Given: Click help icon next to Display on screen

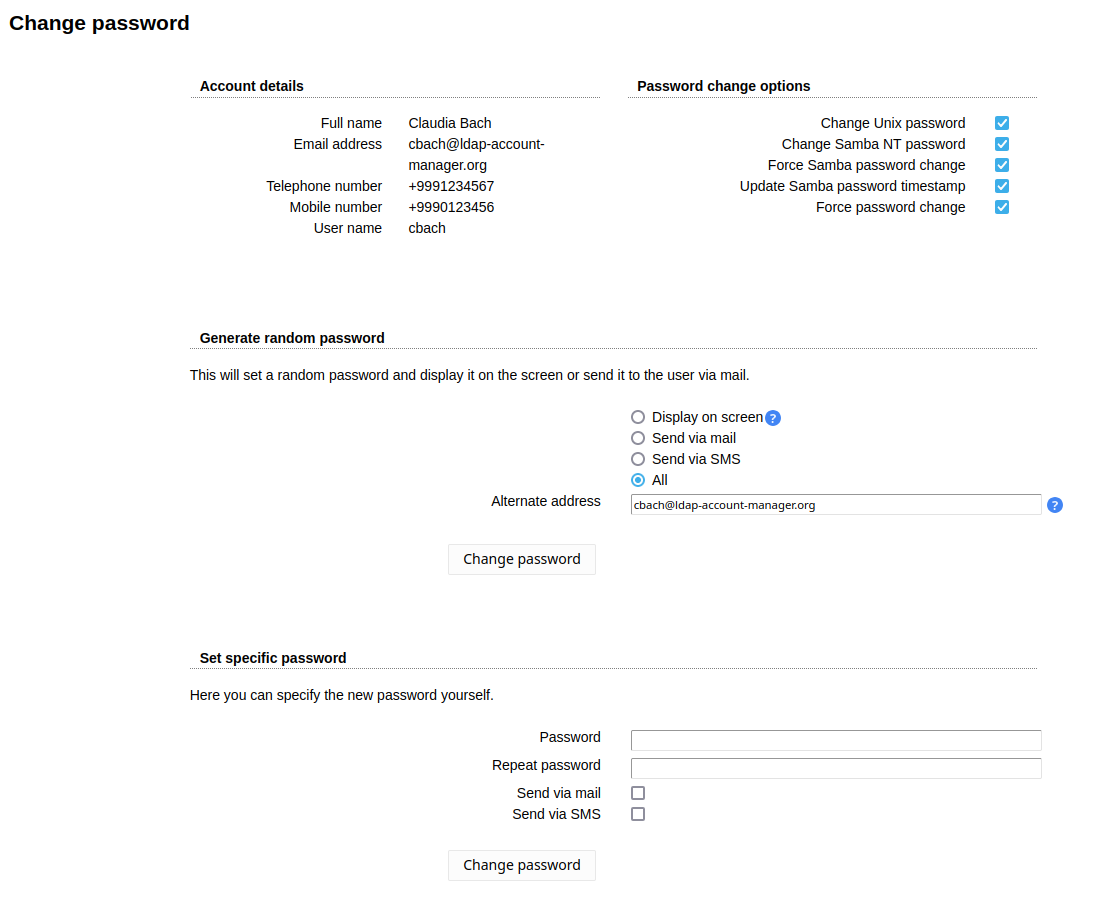Looking at the screenshot, I should tap(772, 418).
